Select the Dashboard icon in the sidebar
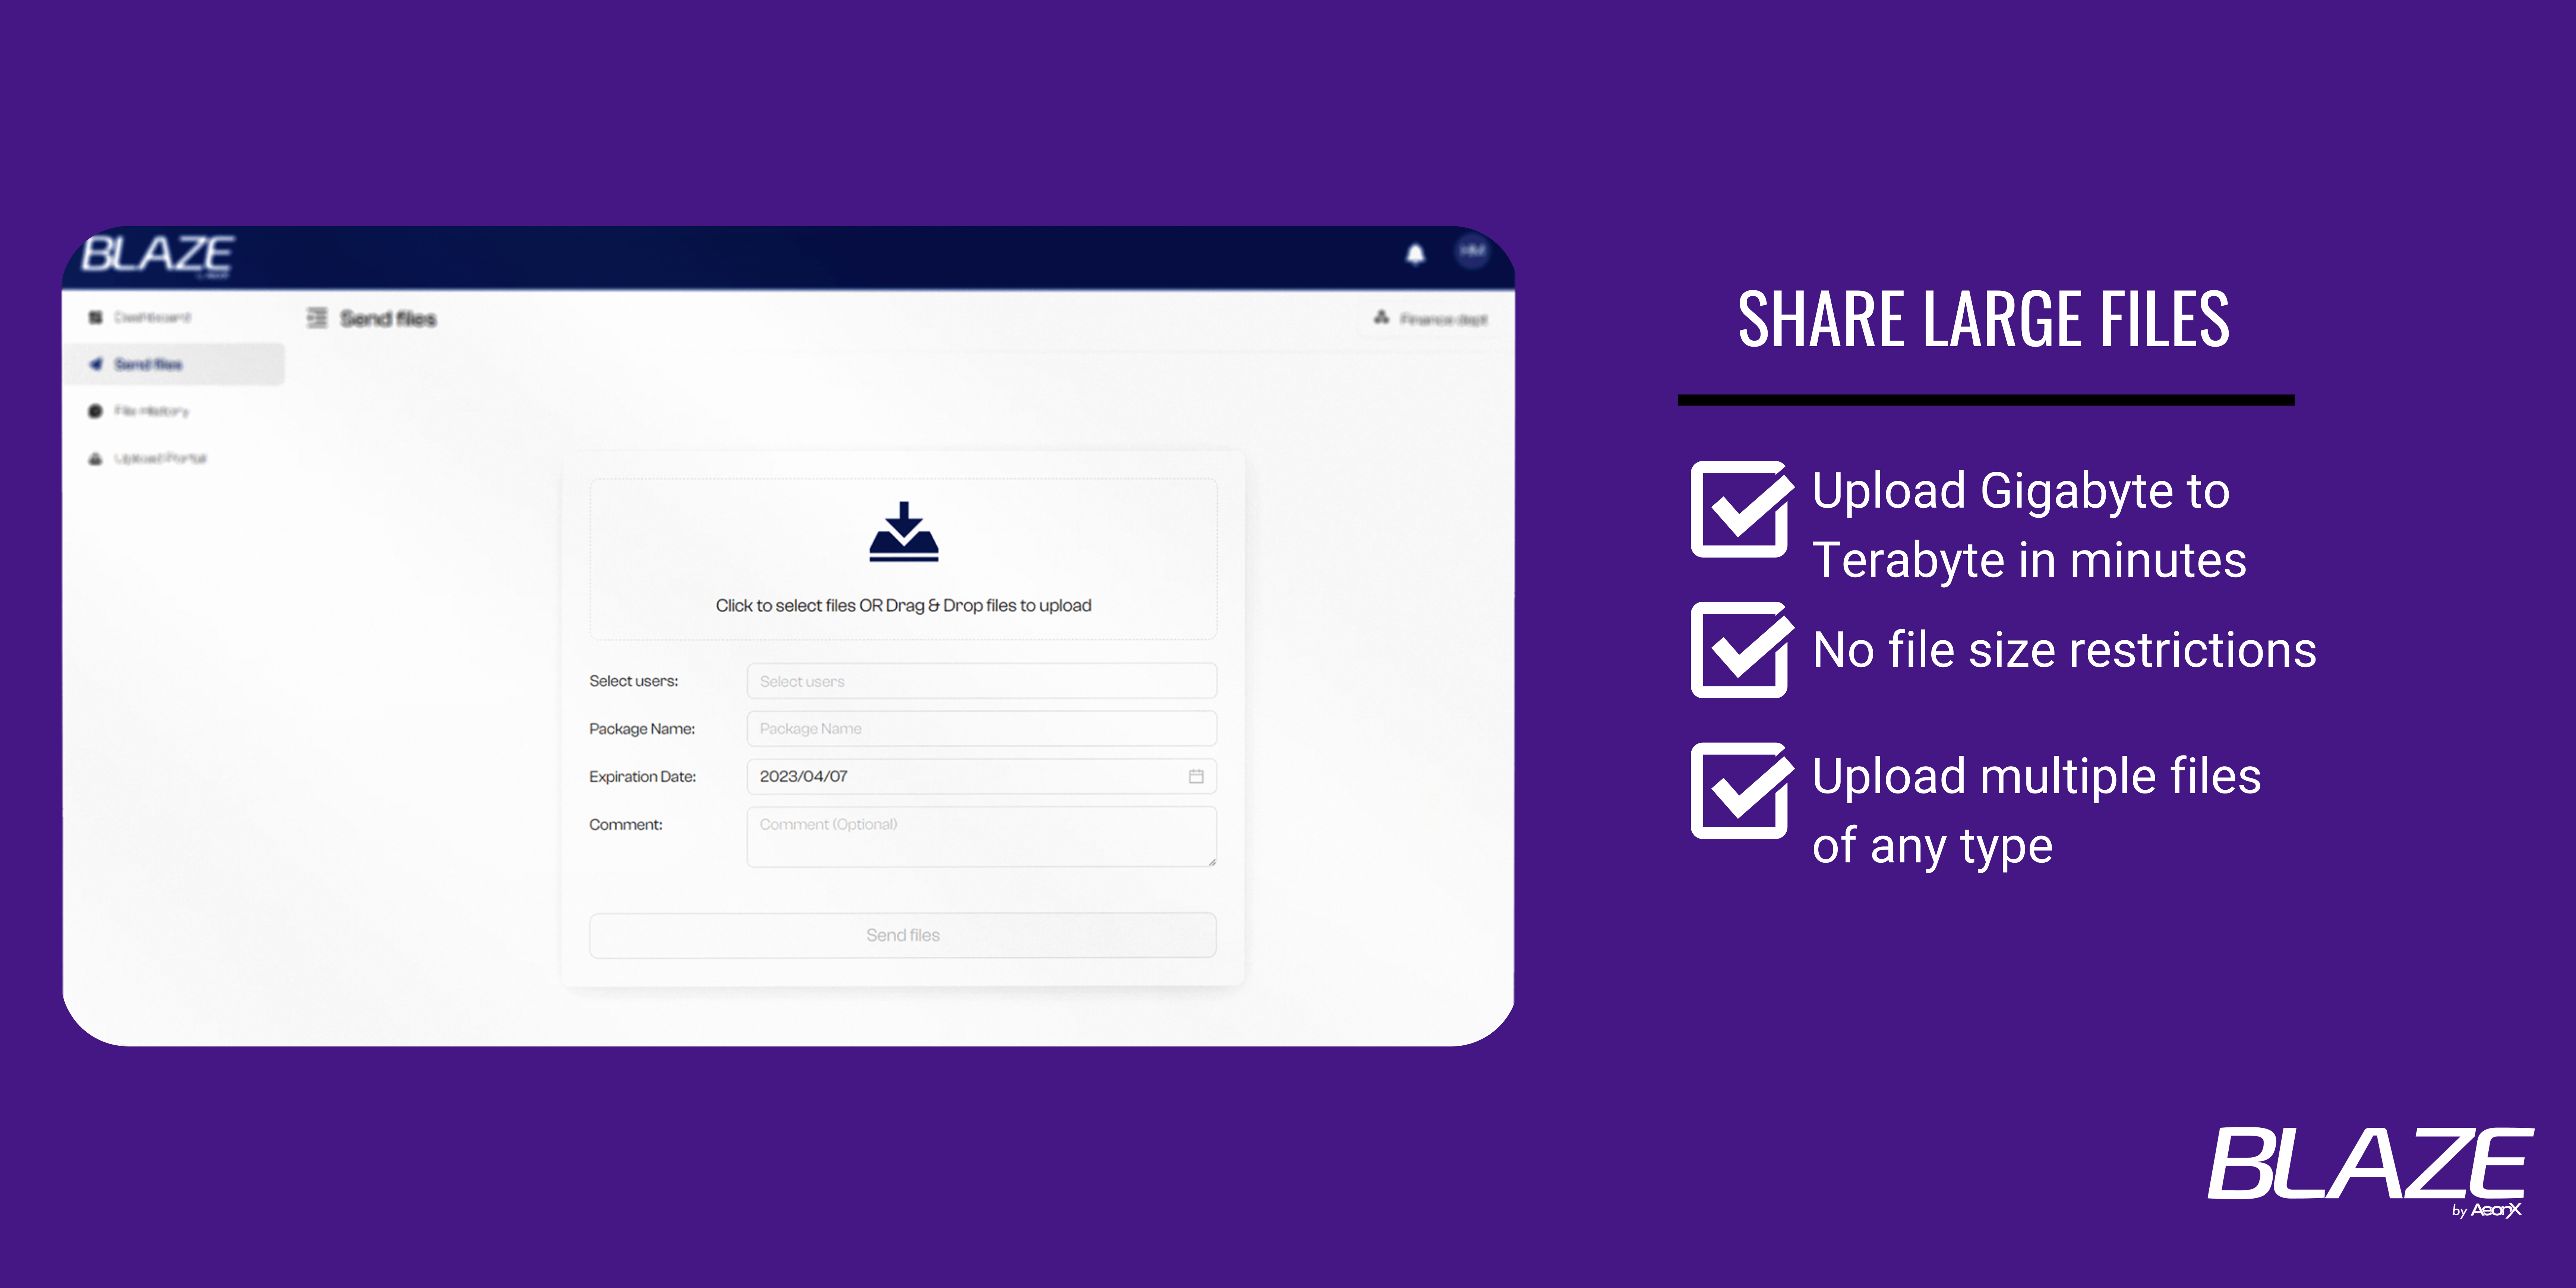The image size is (2576, 1288). tap(96, 317)
